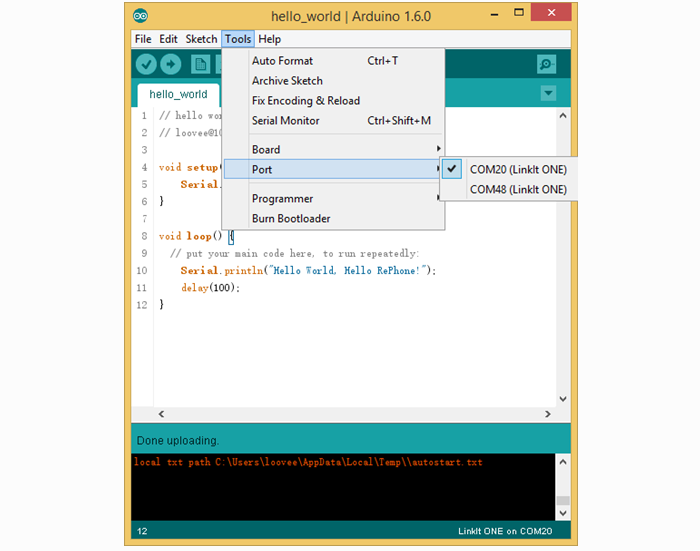
Task: Click editor horizontal scroll left arrow
Action: (161, 414)
